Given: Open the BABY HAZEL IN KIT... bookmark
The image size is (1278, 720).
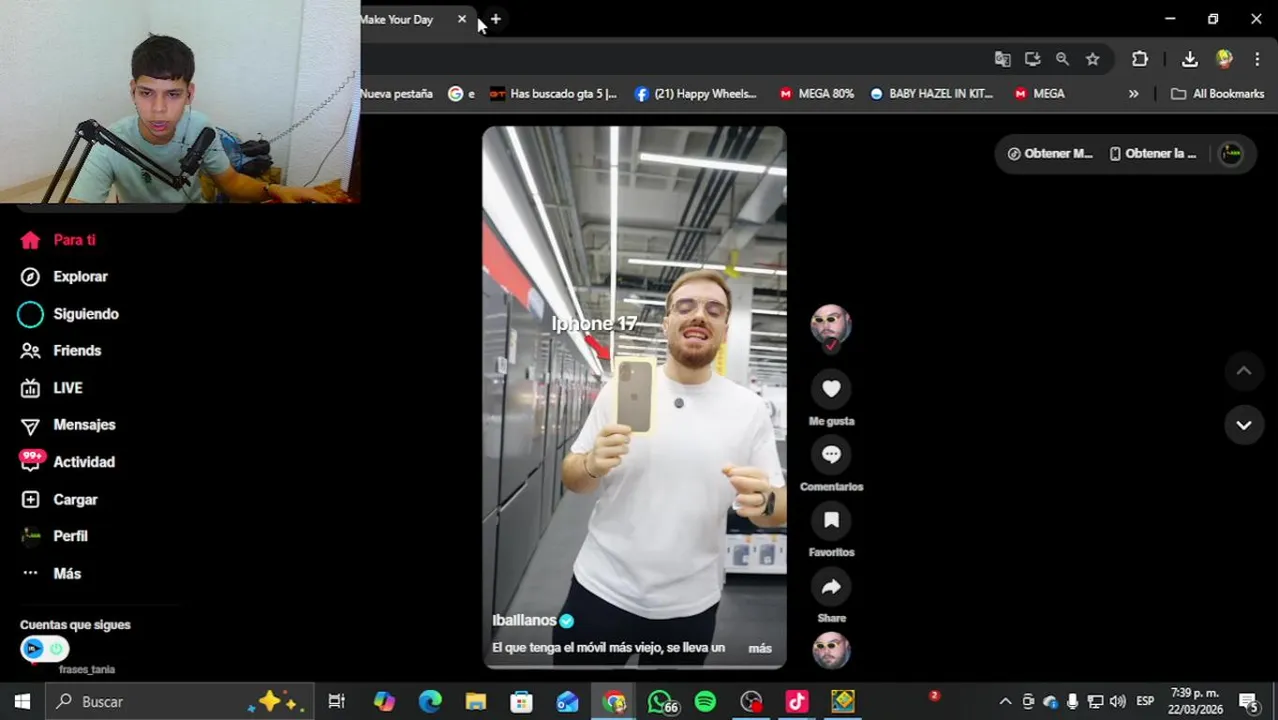Looking at the screenshot, I should click(931, 93).
